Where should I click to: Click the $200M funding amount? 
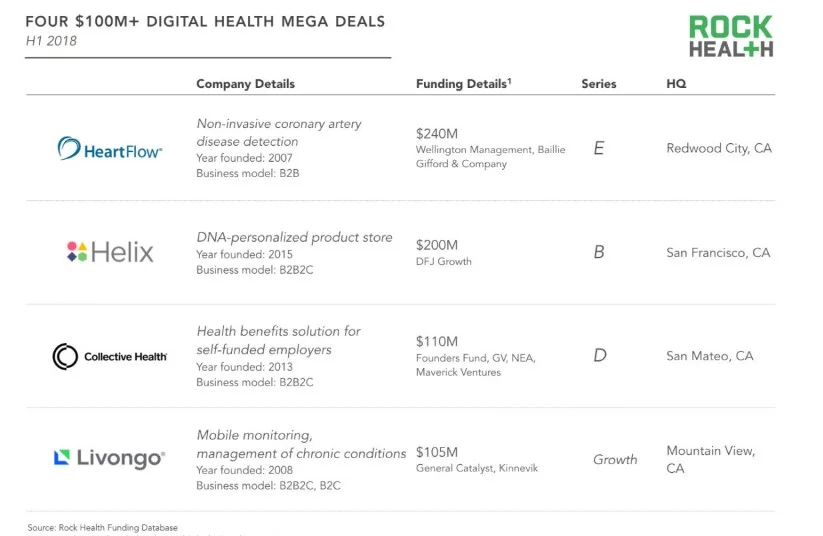tap(437, 245)
